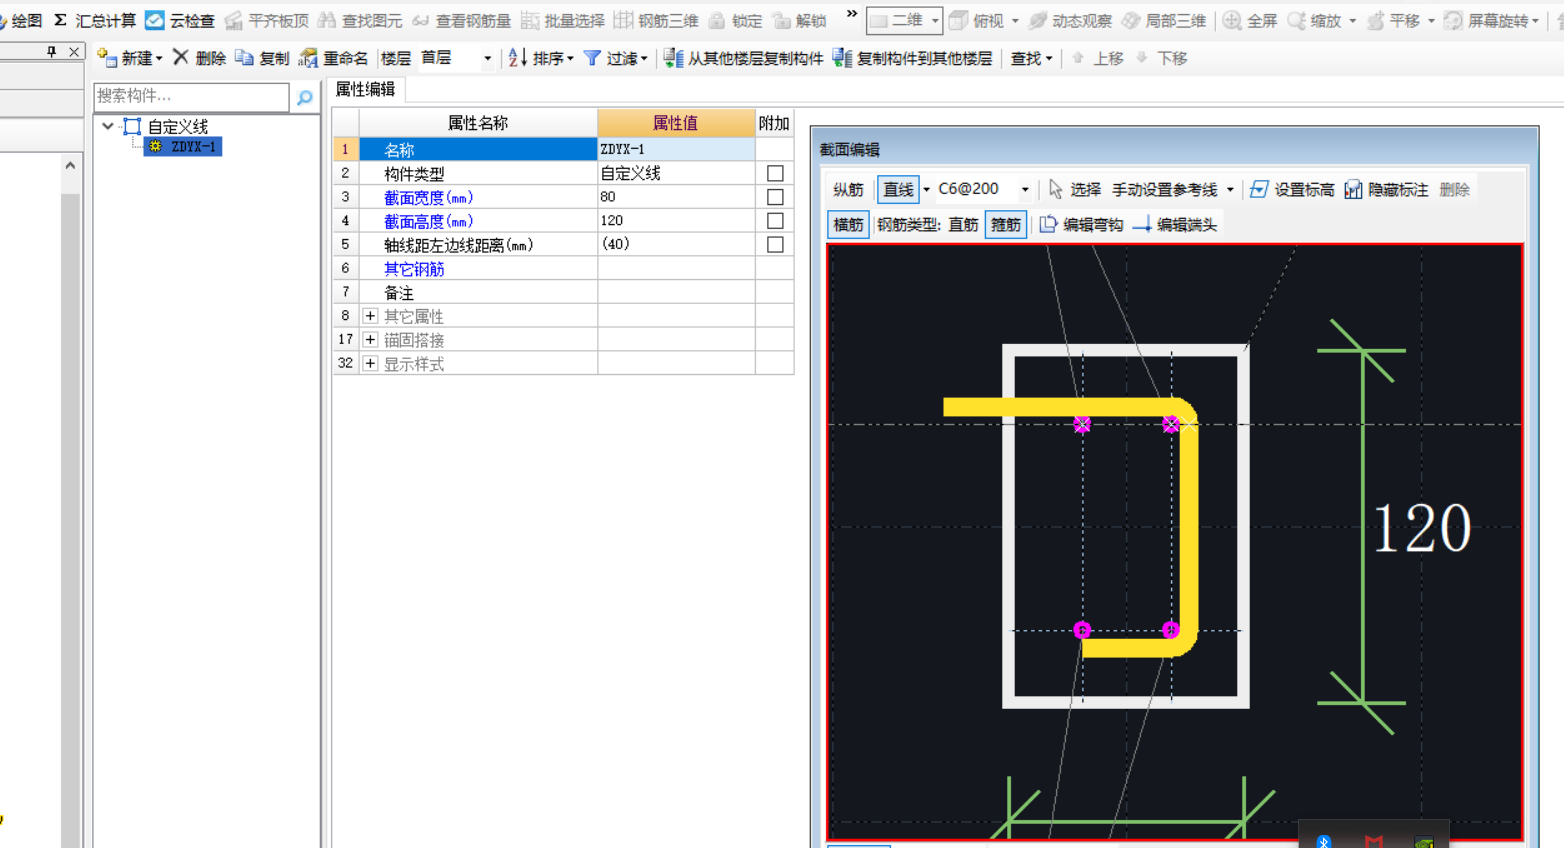Click the left panel scrollbar up arrow
1564x848 pixels.
pyautogui.click(x=70, y=166)
